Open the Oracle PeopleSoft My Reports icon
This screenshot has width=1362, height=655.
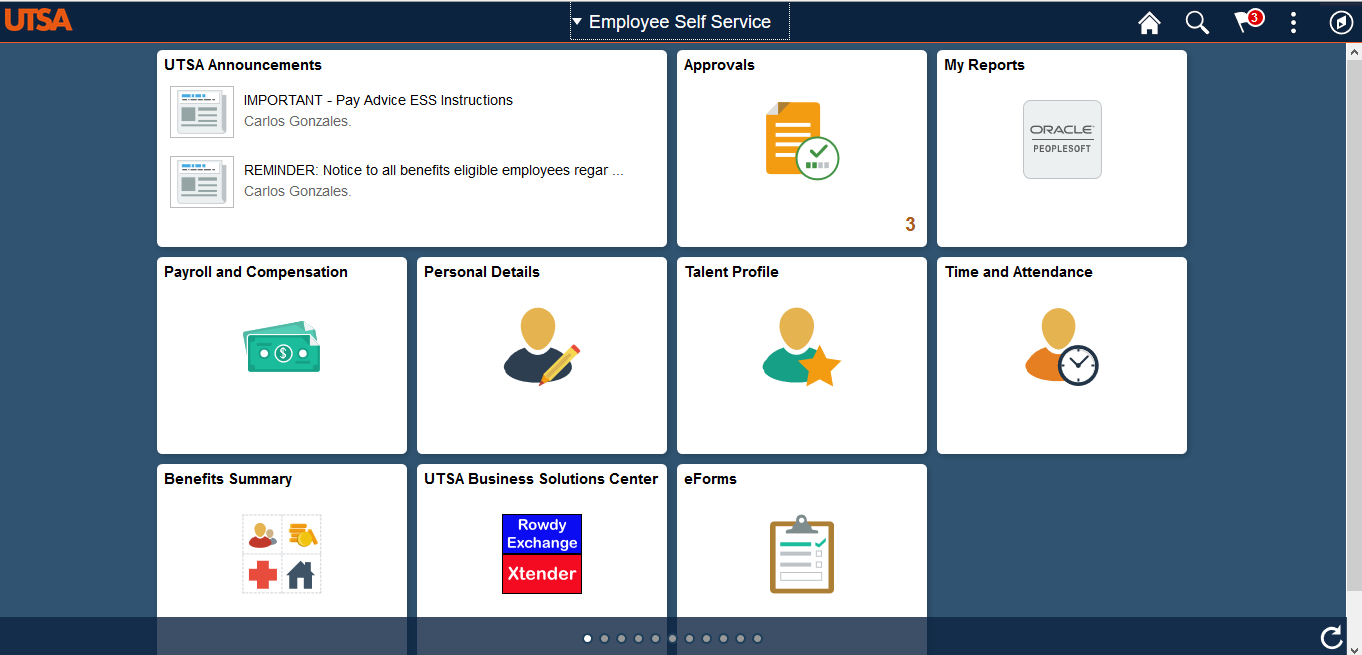[1062, 139]
